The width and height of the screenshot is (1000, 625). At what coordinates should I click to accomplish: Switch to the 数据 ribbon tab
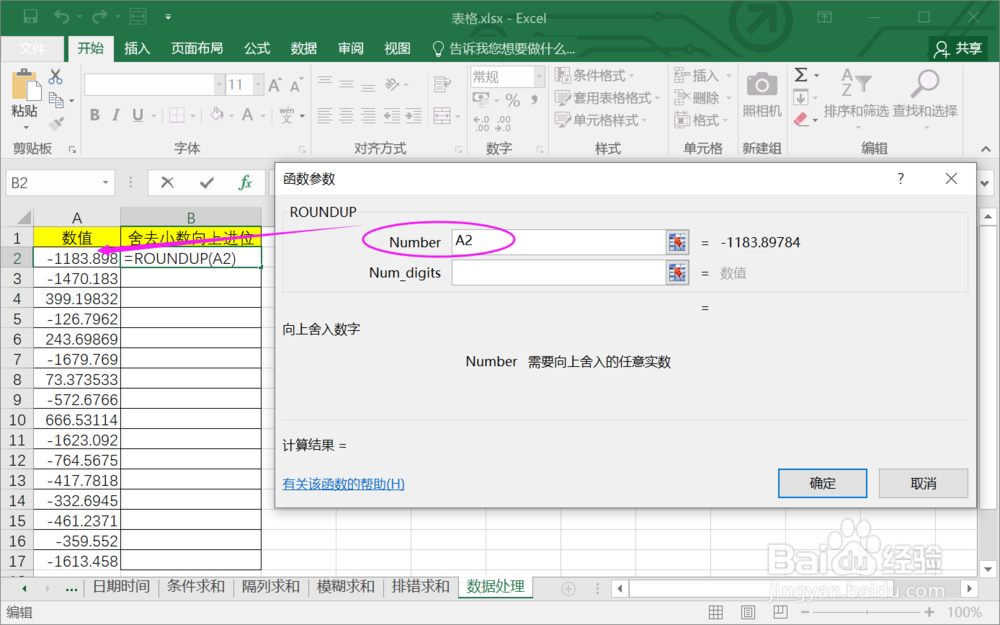[304, 48]
